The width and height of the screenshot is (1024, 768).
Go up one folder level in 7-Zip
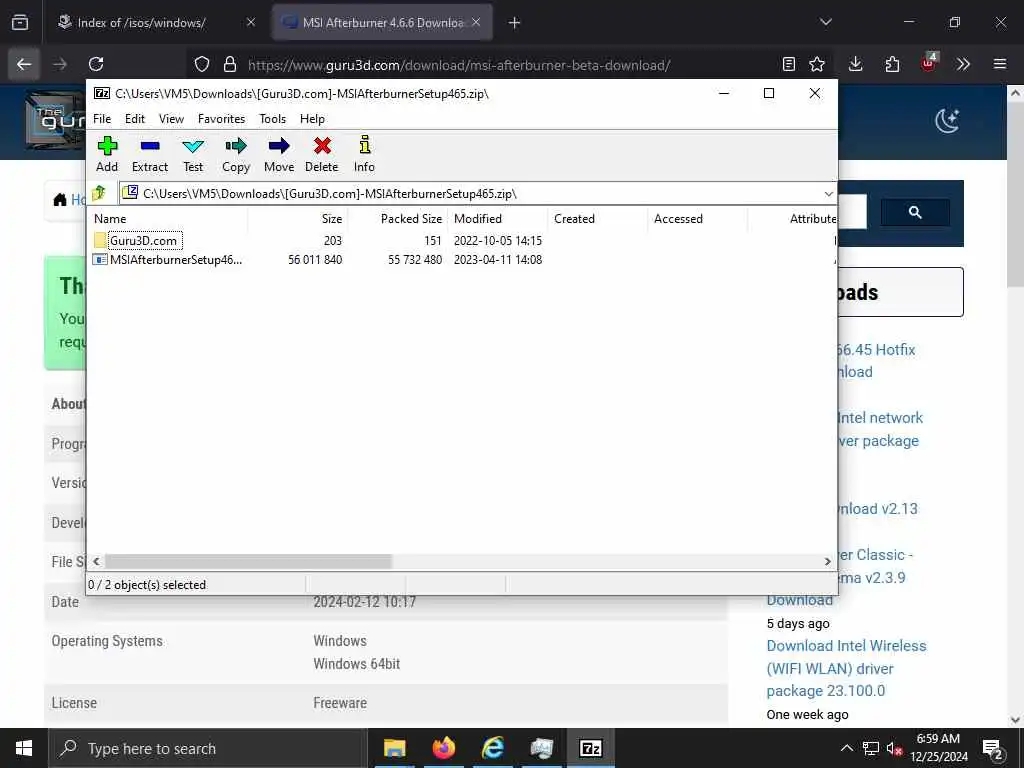99,193
